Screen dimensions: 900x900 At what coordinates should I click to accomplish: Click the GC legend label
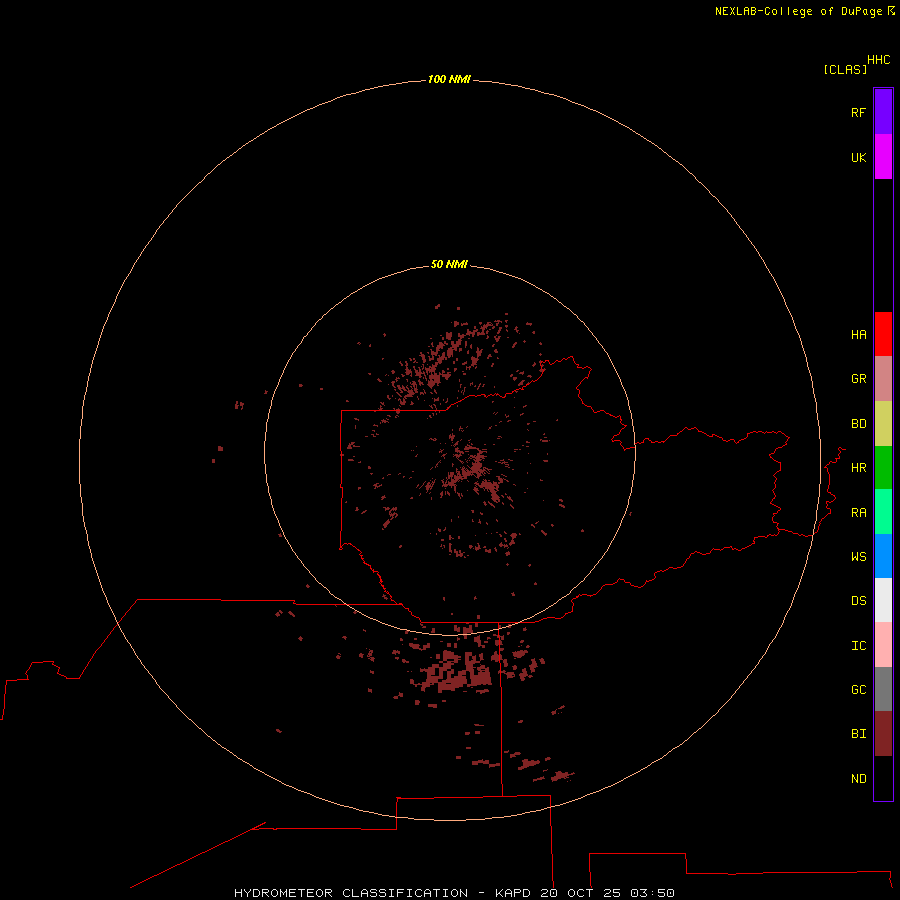[x=858, y=690]
